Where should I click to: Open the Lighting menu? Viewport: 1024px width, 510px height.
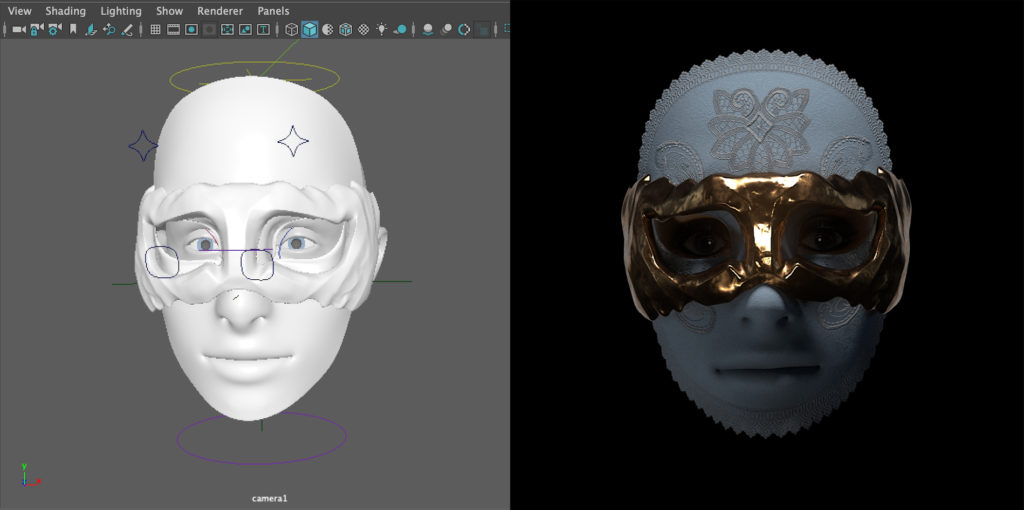(121, 11)
